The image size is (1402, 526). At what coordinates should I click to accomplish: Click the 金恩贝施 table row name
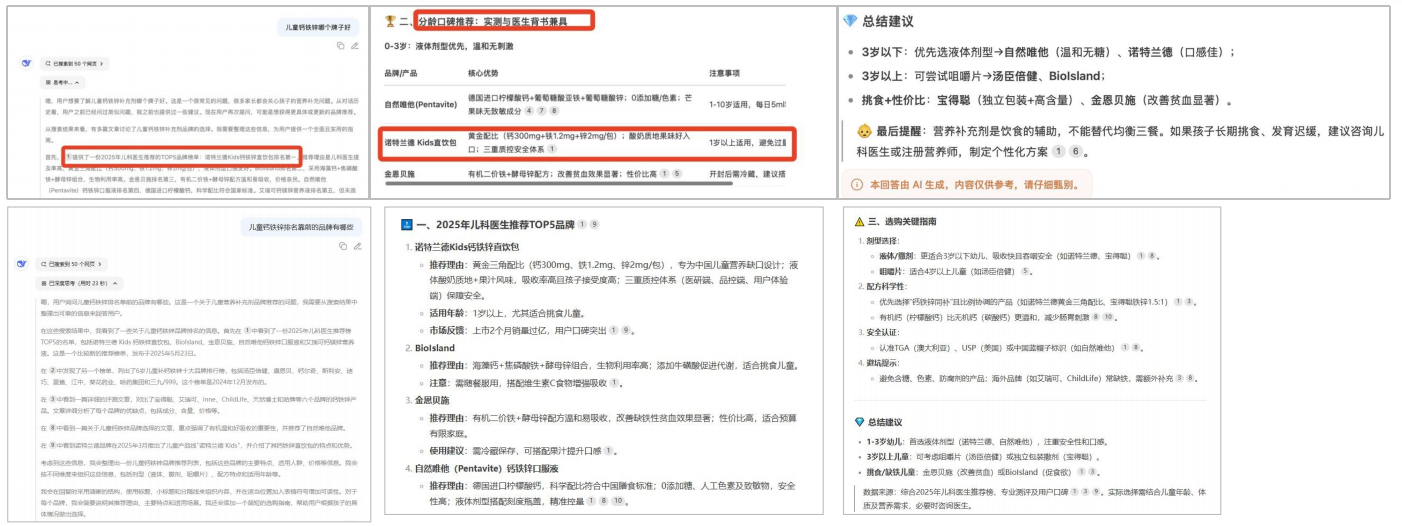click(400, 175)
